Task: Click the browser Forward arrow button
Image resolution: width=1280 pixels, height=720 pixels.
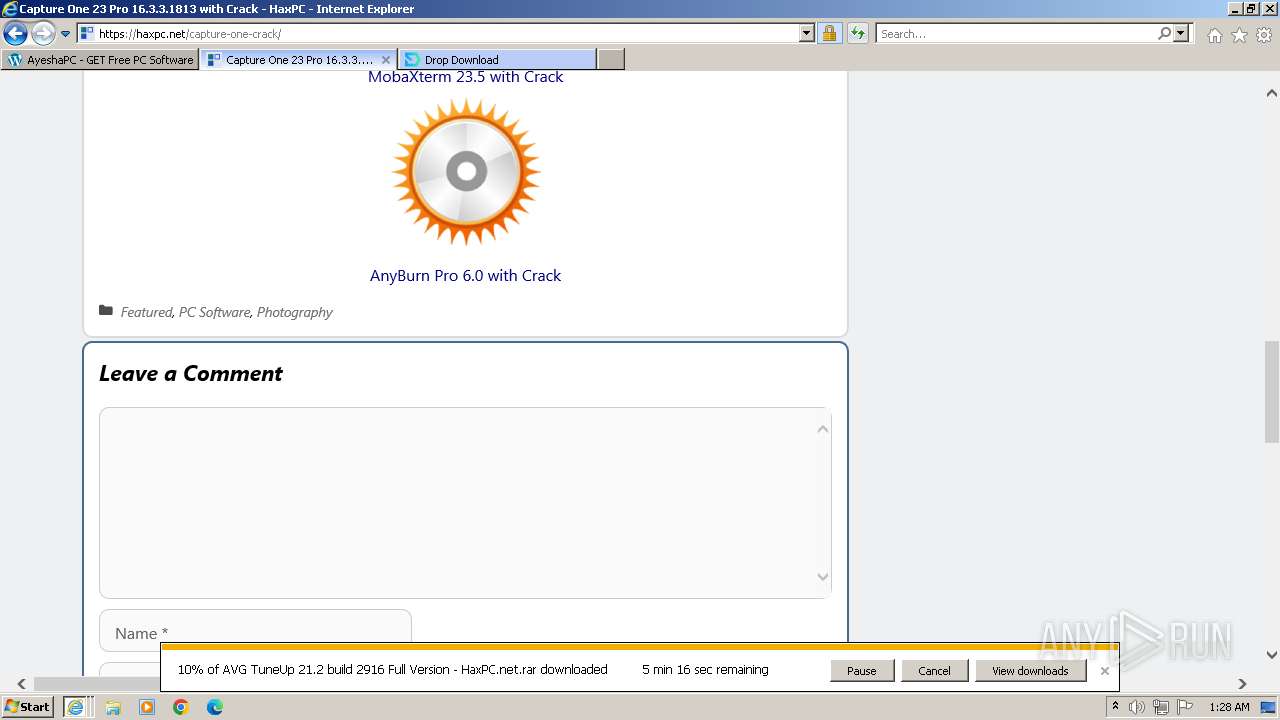Action: [42, 34]
